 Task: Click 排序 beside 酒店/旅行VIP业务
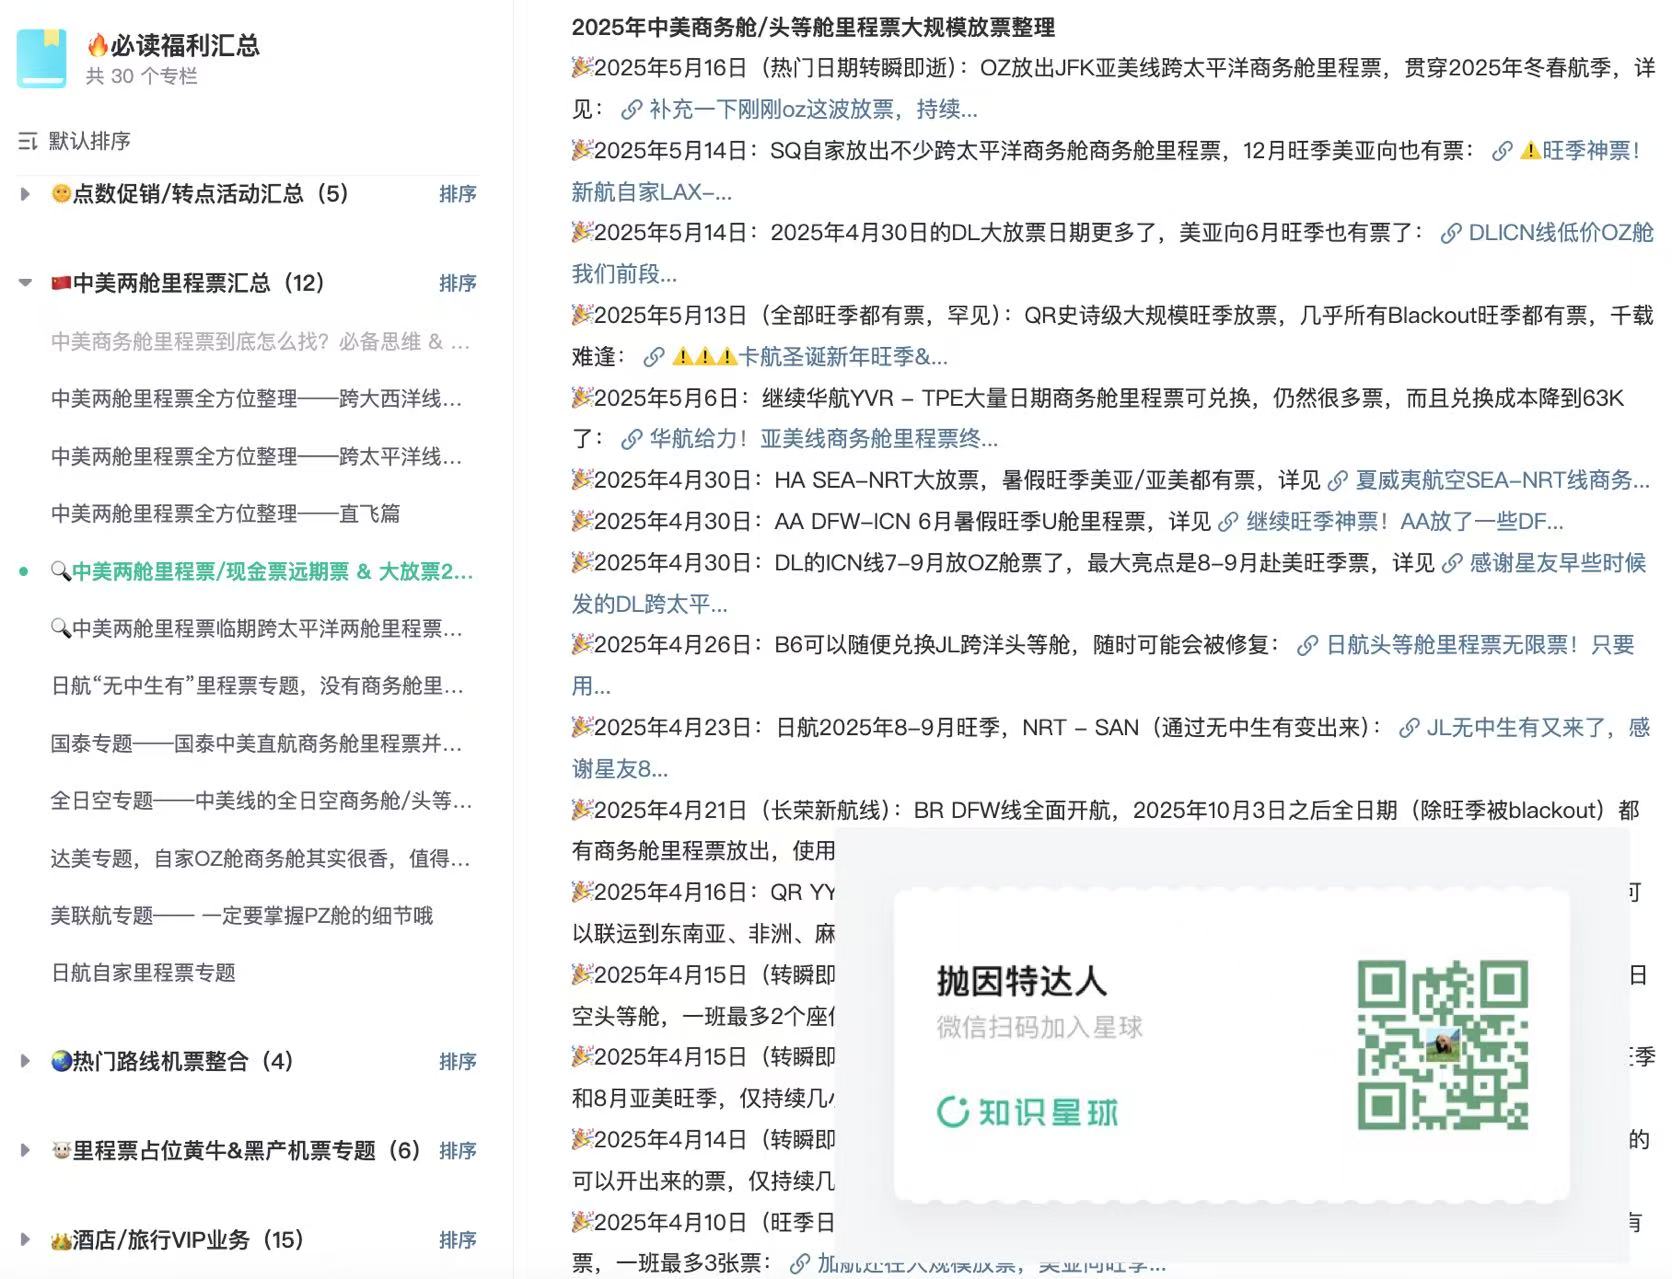point(457,1240)
